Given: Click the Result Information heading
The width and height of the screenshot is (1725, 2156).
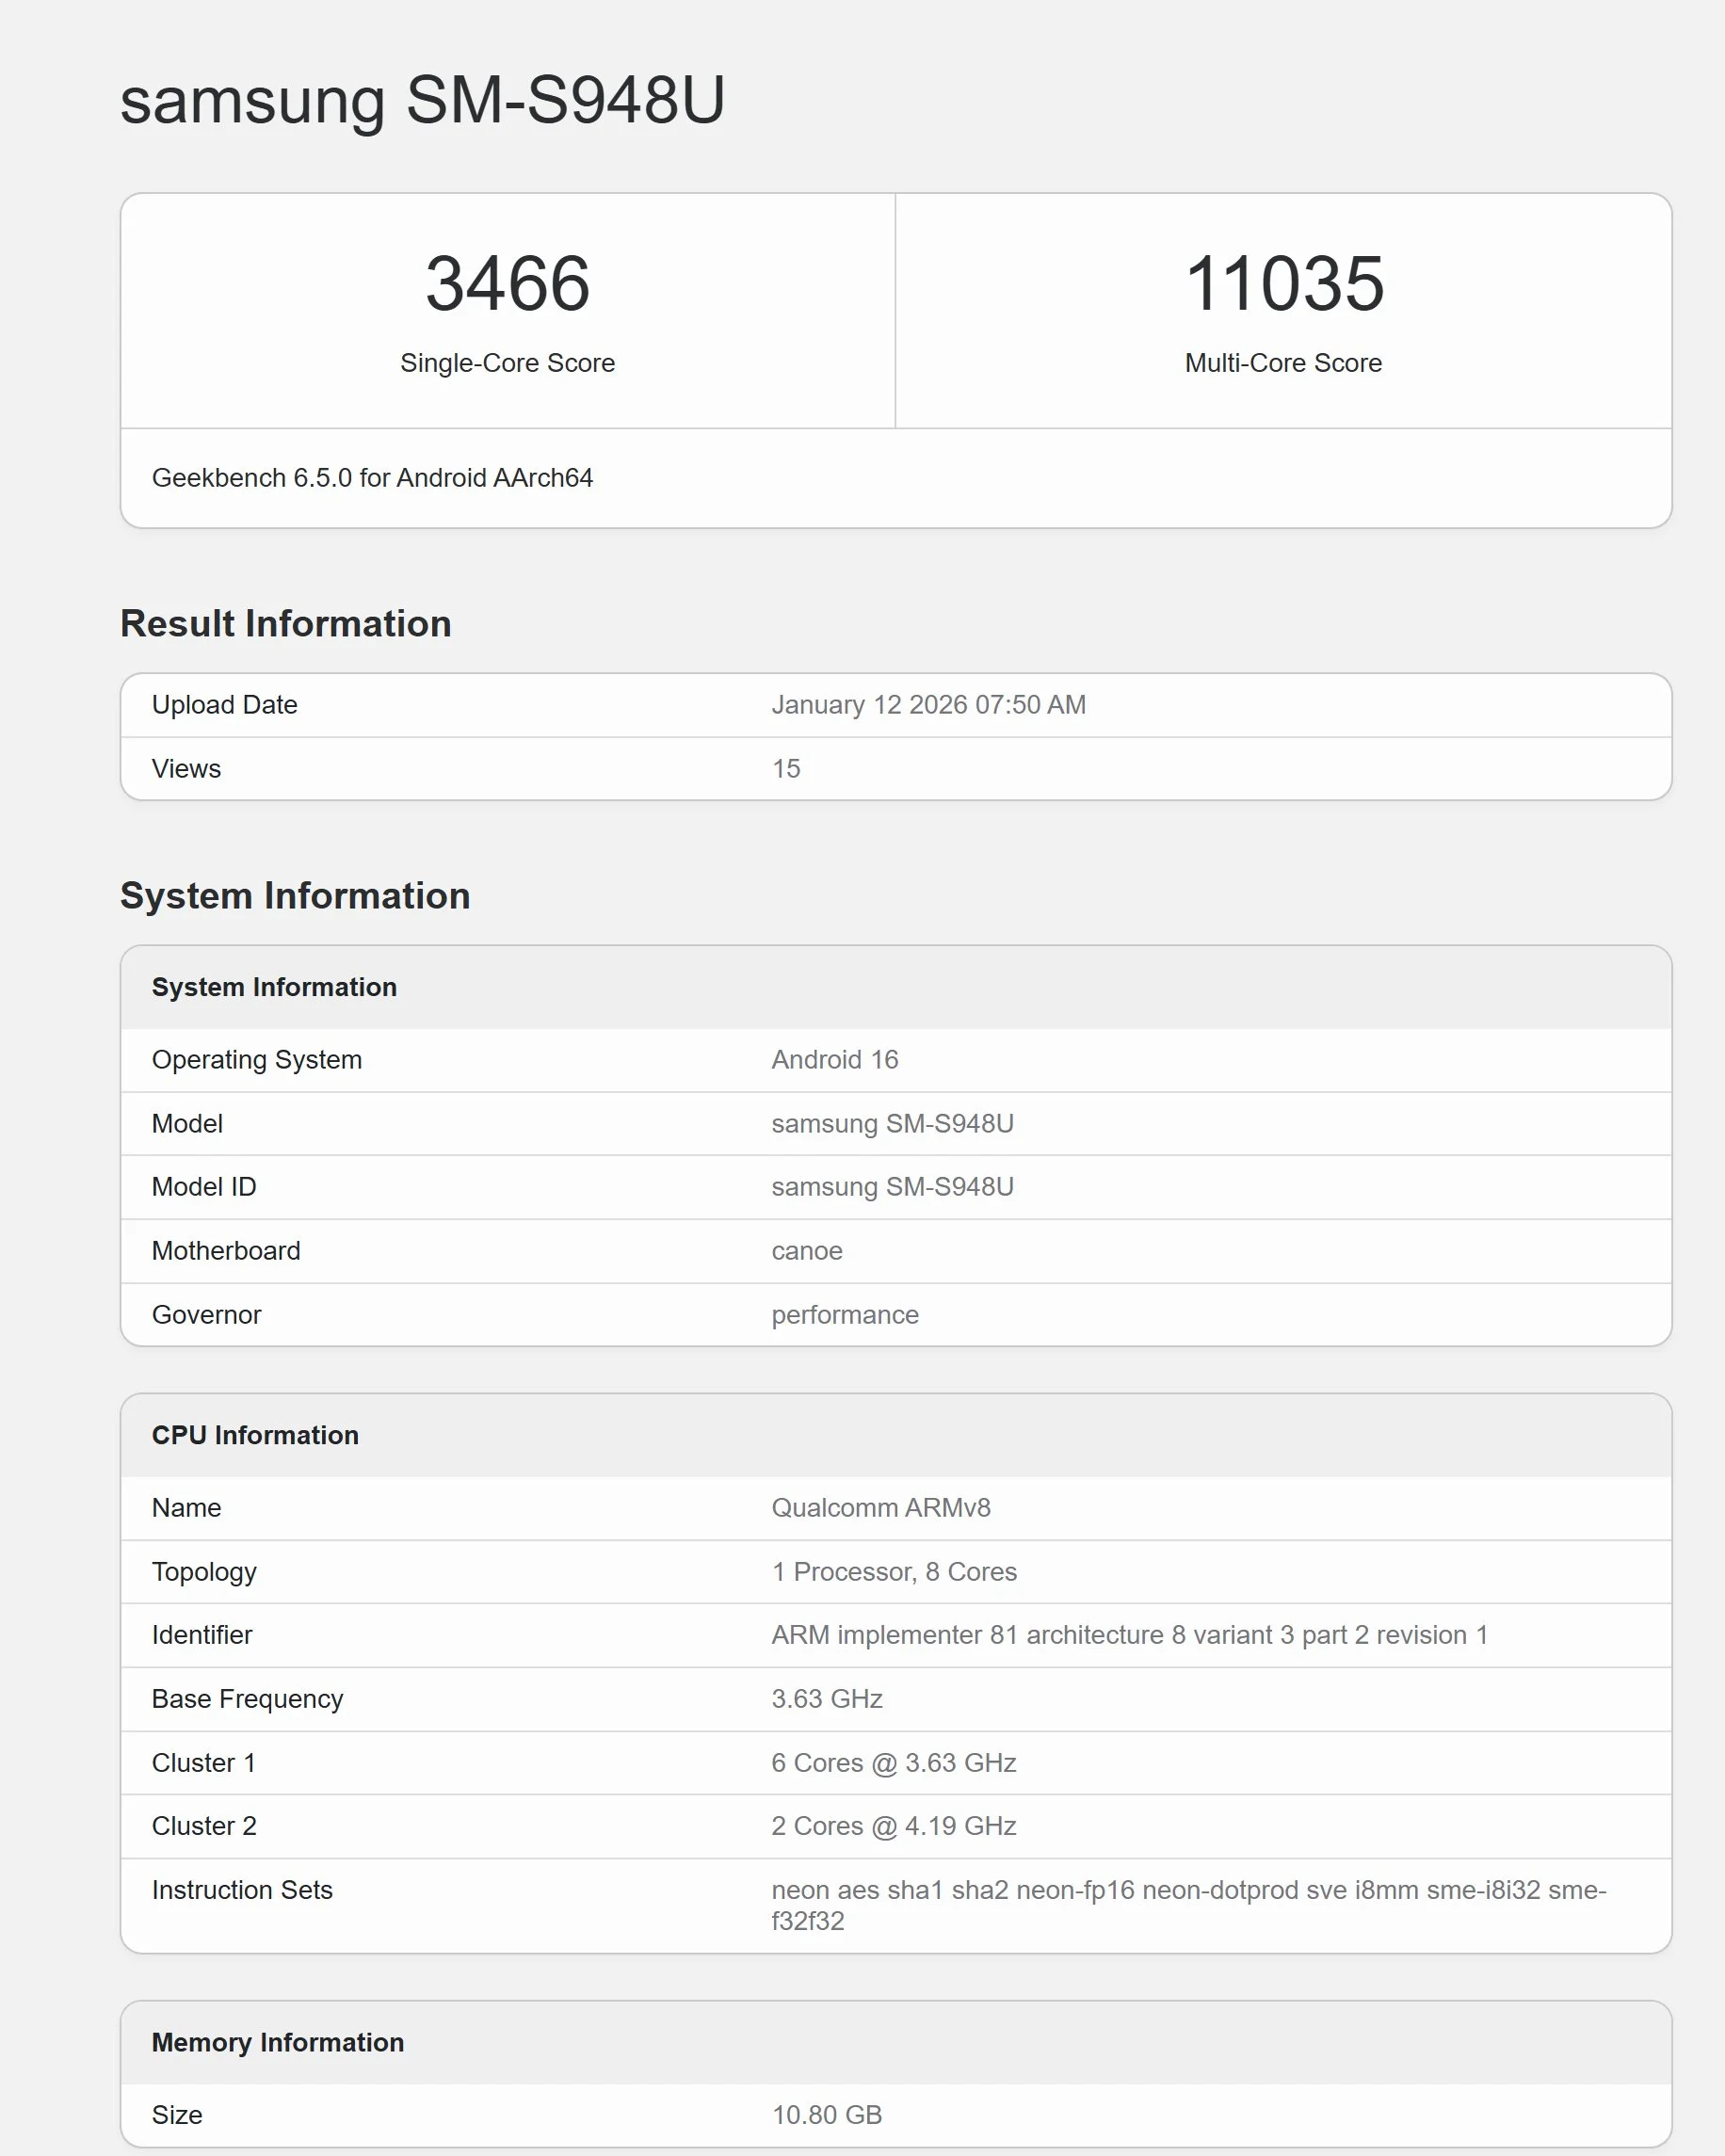Looking at the screenshot, I should [x=285, y=623].
